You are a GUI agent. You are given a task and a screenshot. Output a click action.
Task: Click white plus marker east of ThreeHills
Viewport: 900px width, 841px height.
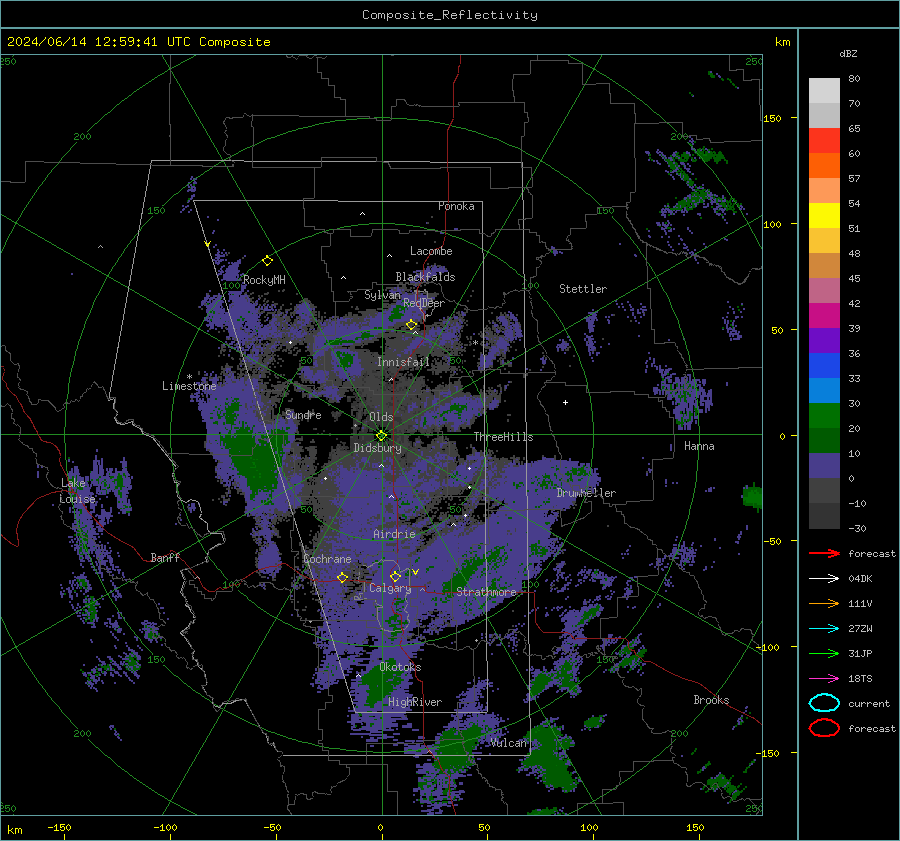(x=565, y=402)
